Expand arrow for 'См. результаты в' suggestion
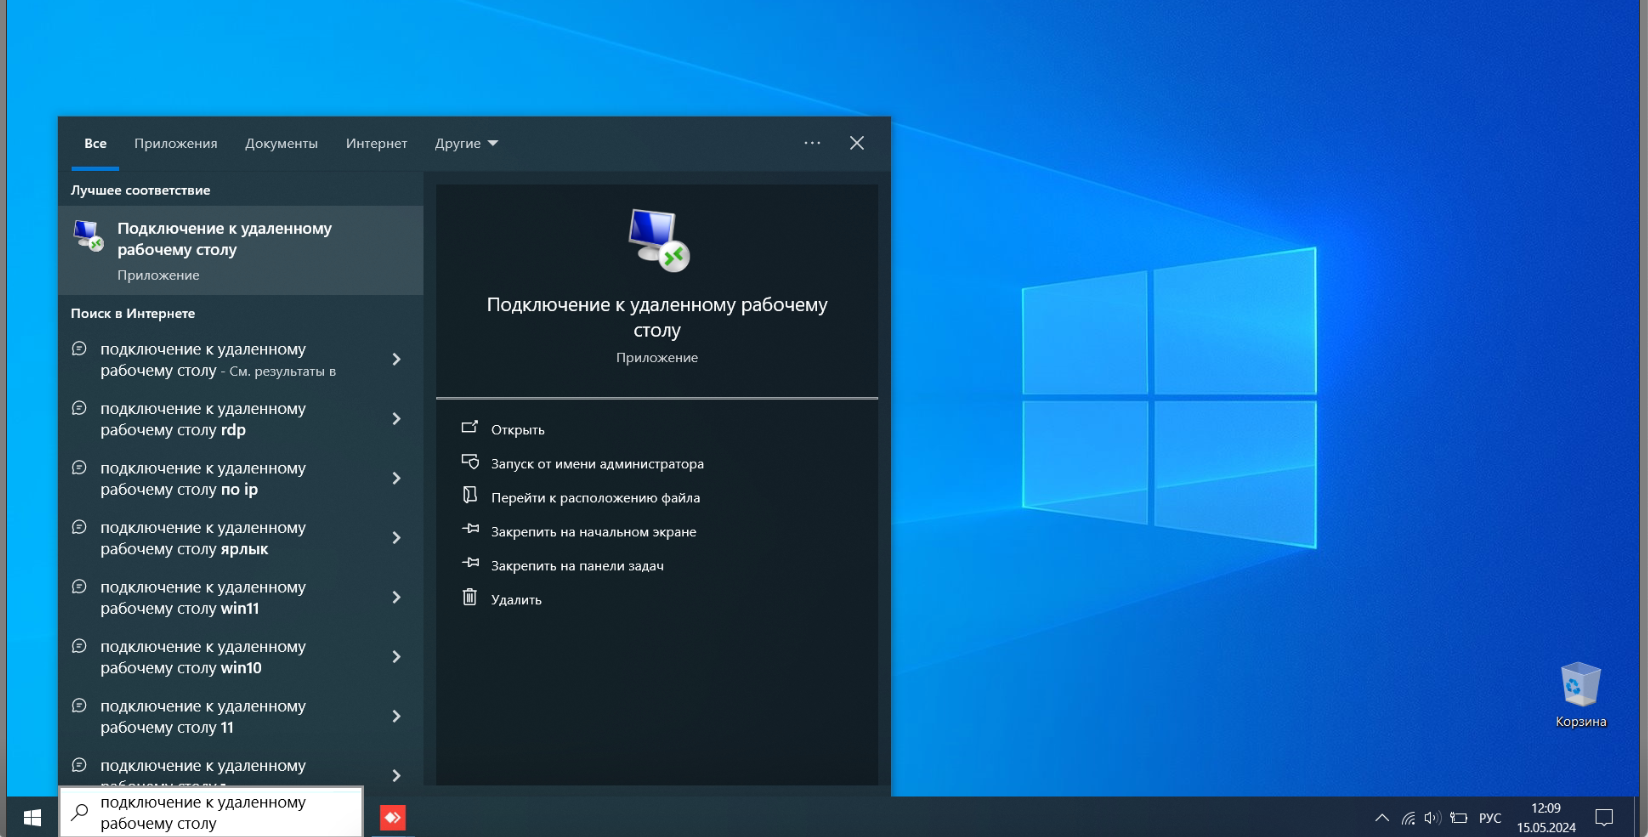Screen dimensions: 1648x837 pyautogui.click(x=397, y=359)
